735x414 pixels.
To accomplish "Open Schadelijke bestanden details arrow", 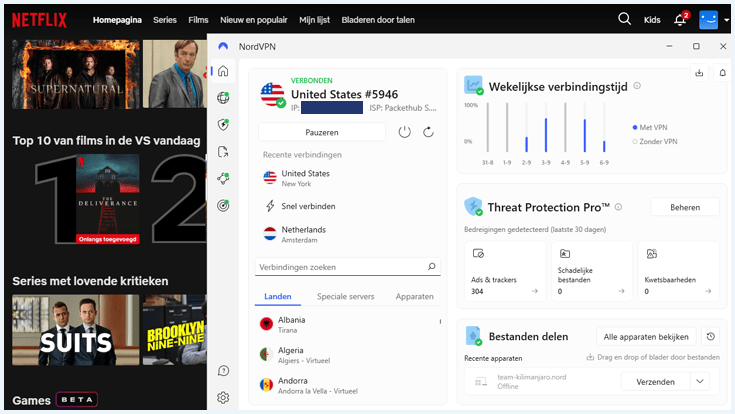I will click(x=622, y=291).
